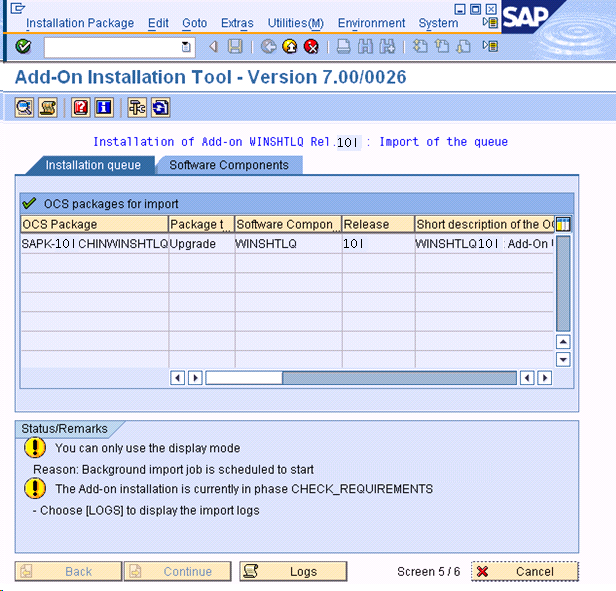Click the red Cancel circle icon
This screenshot has width=616, height=591.
(x=311, y=47)
